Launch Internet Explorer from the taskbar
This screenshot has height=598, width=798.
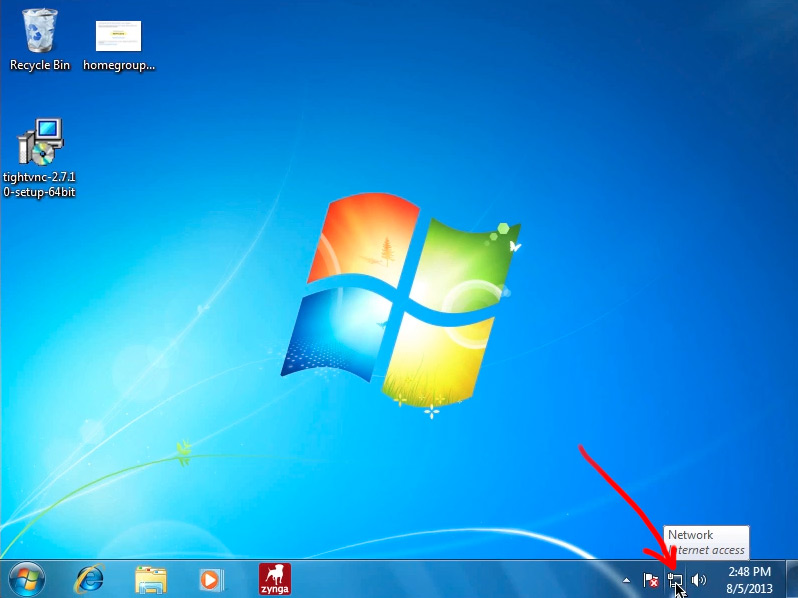click(90, 579)
